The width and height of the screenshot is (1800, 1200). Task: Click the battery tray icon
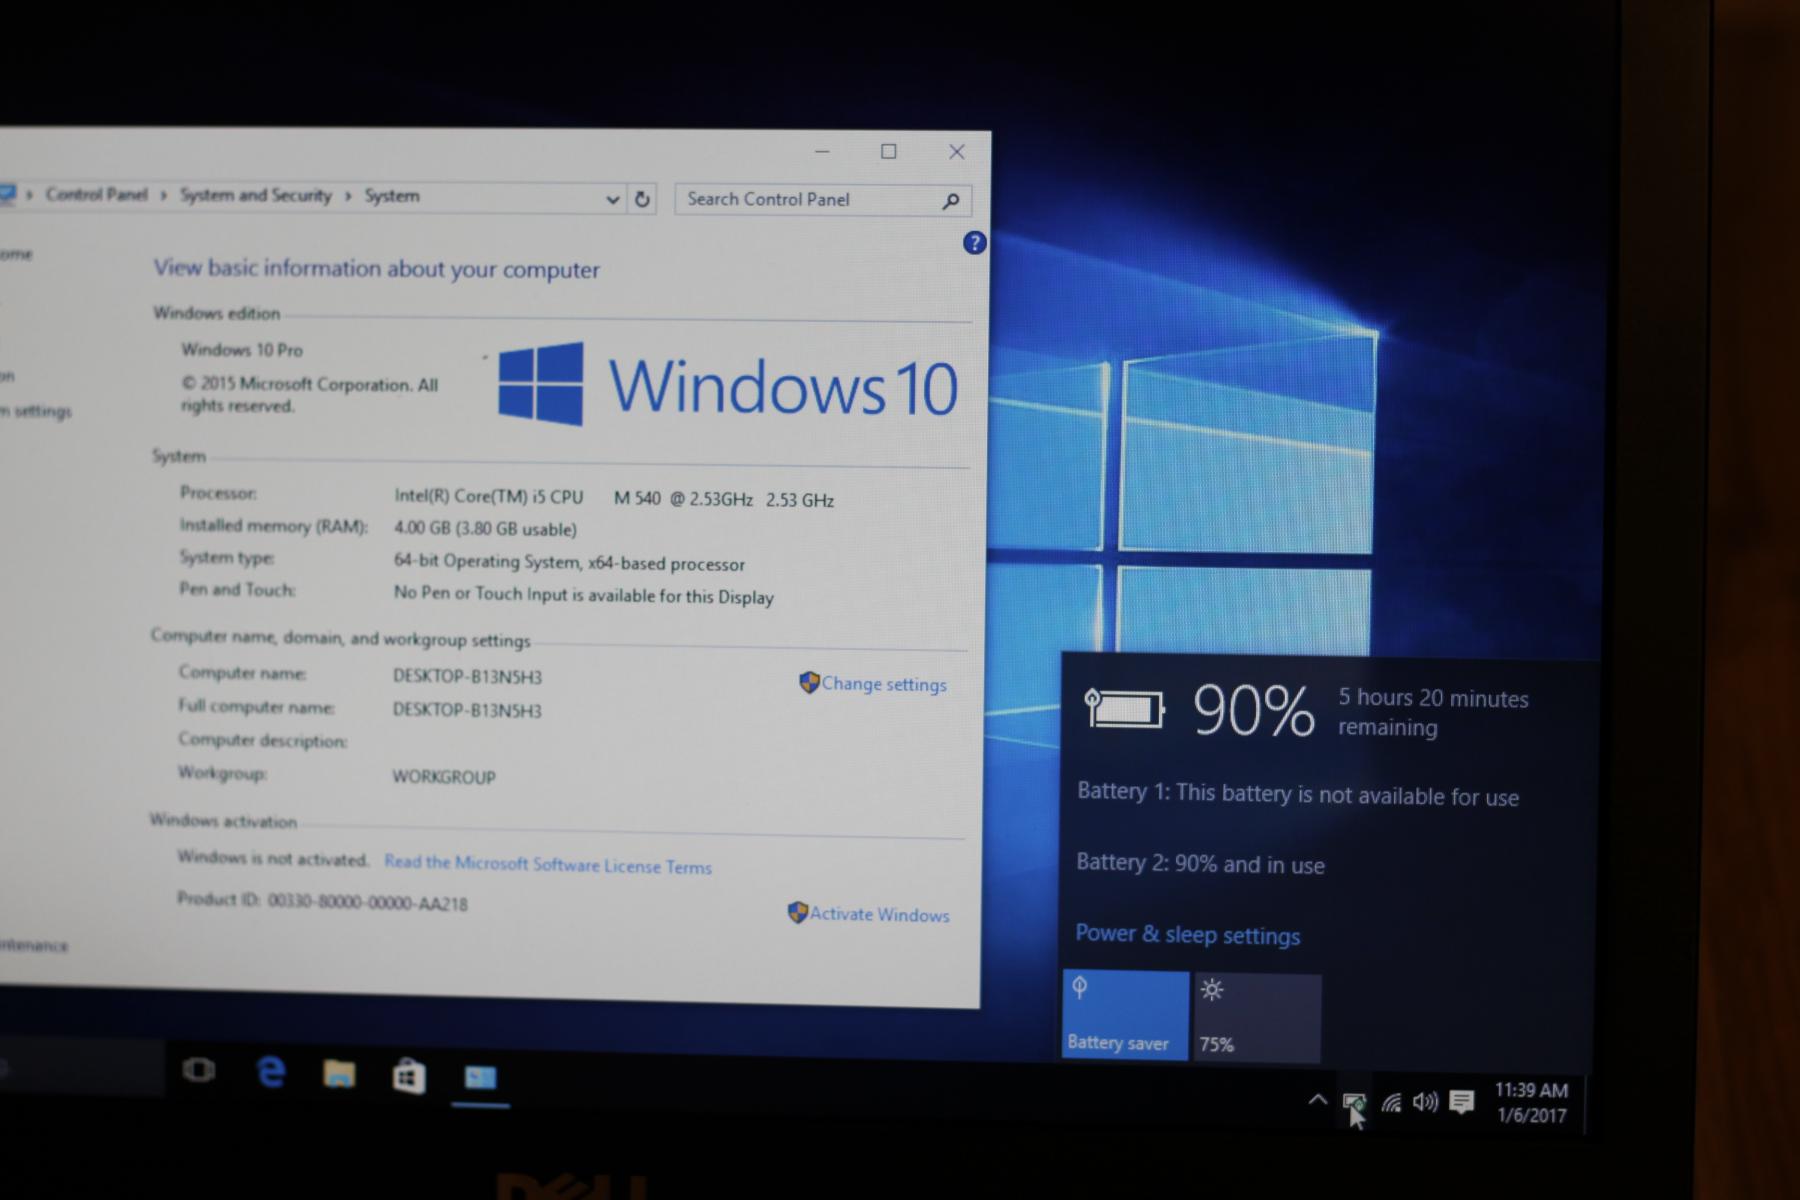(1354, 1102)
